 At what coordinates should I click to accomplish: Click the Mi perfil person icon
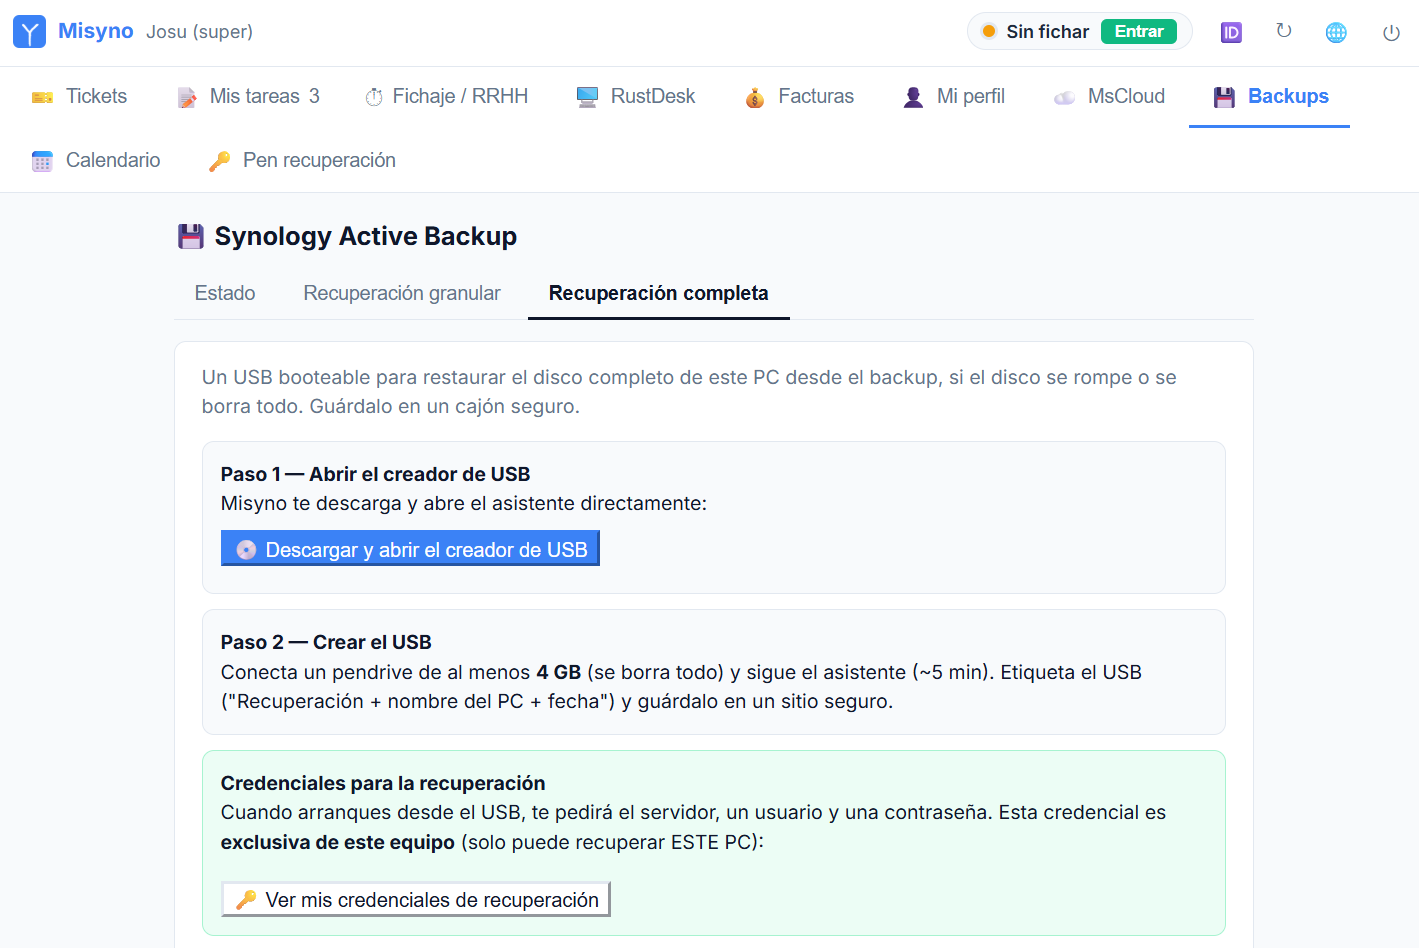click(913, 97)
